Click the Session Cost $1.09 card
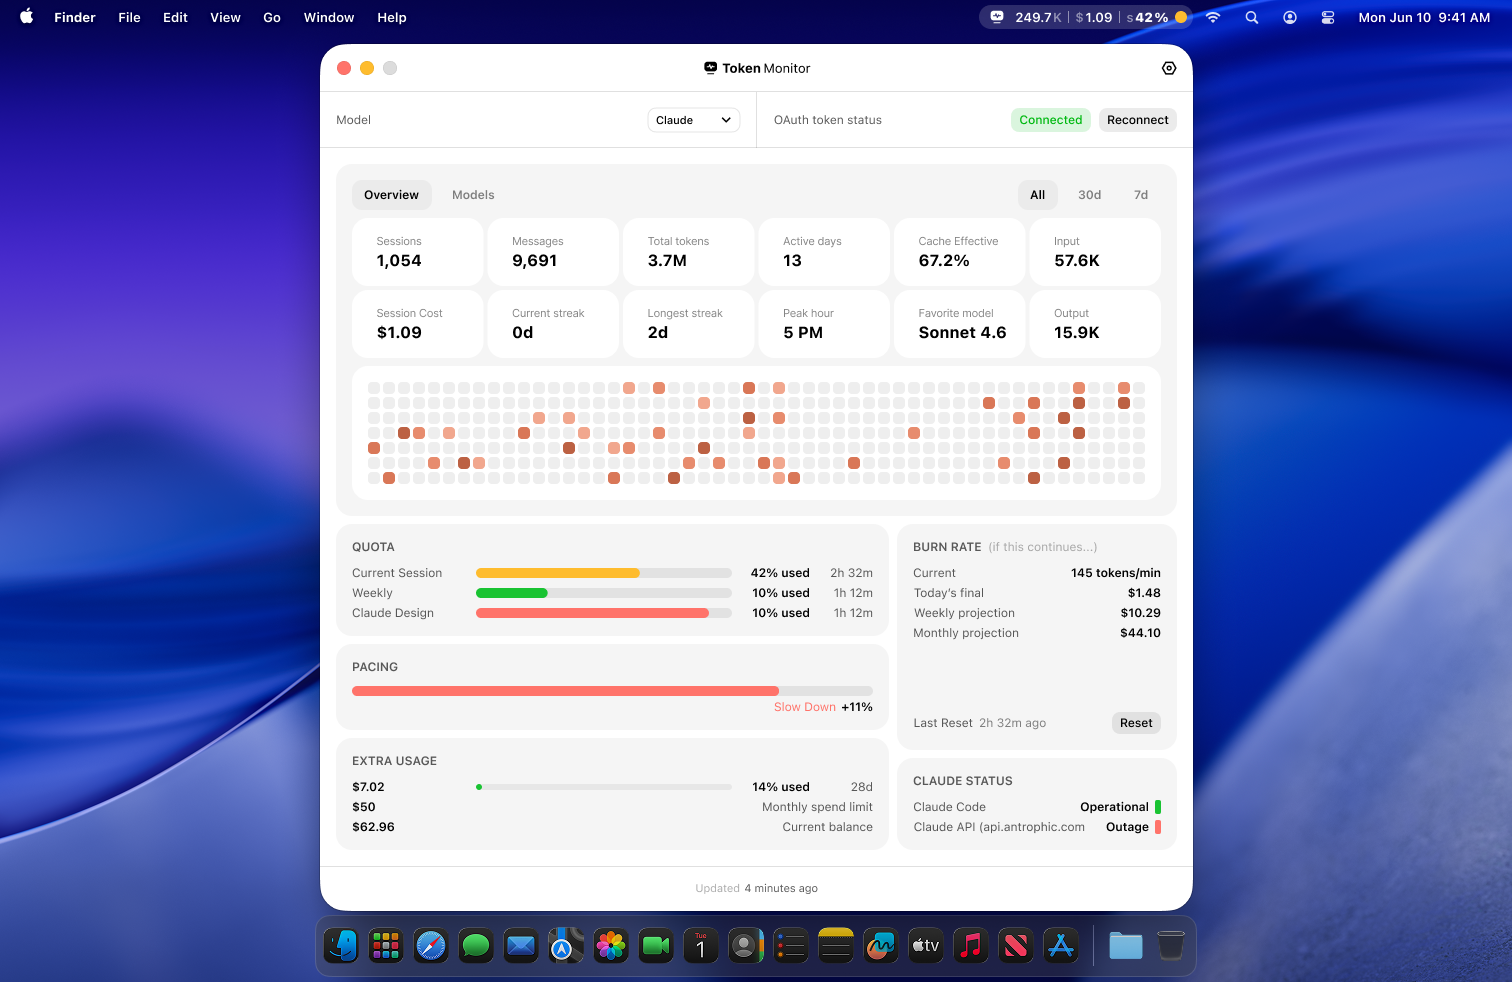1512x982 pixels. [x=418, y=324]
